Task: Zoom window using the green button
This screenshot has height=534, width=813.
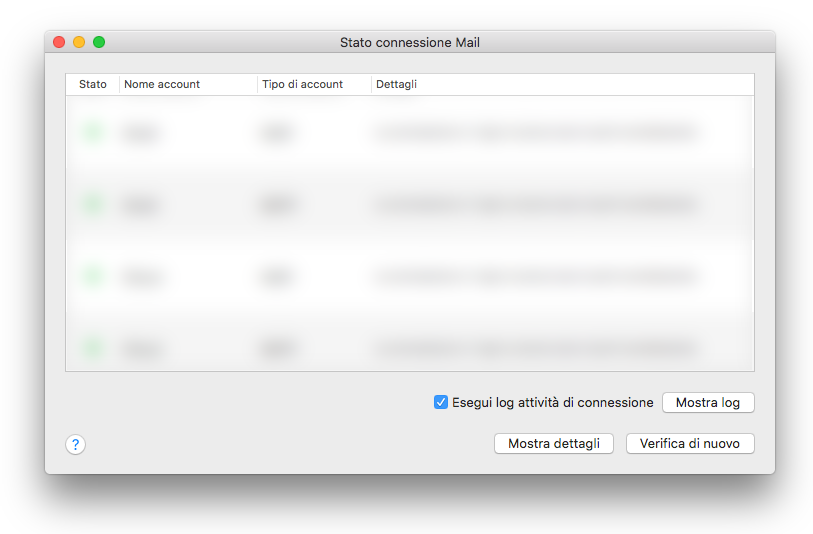Action: pos(99,42)
